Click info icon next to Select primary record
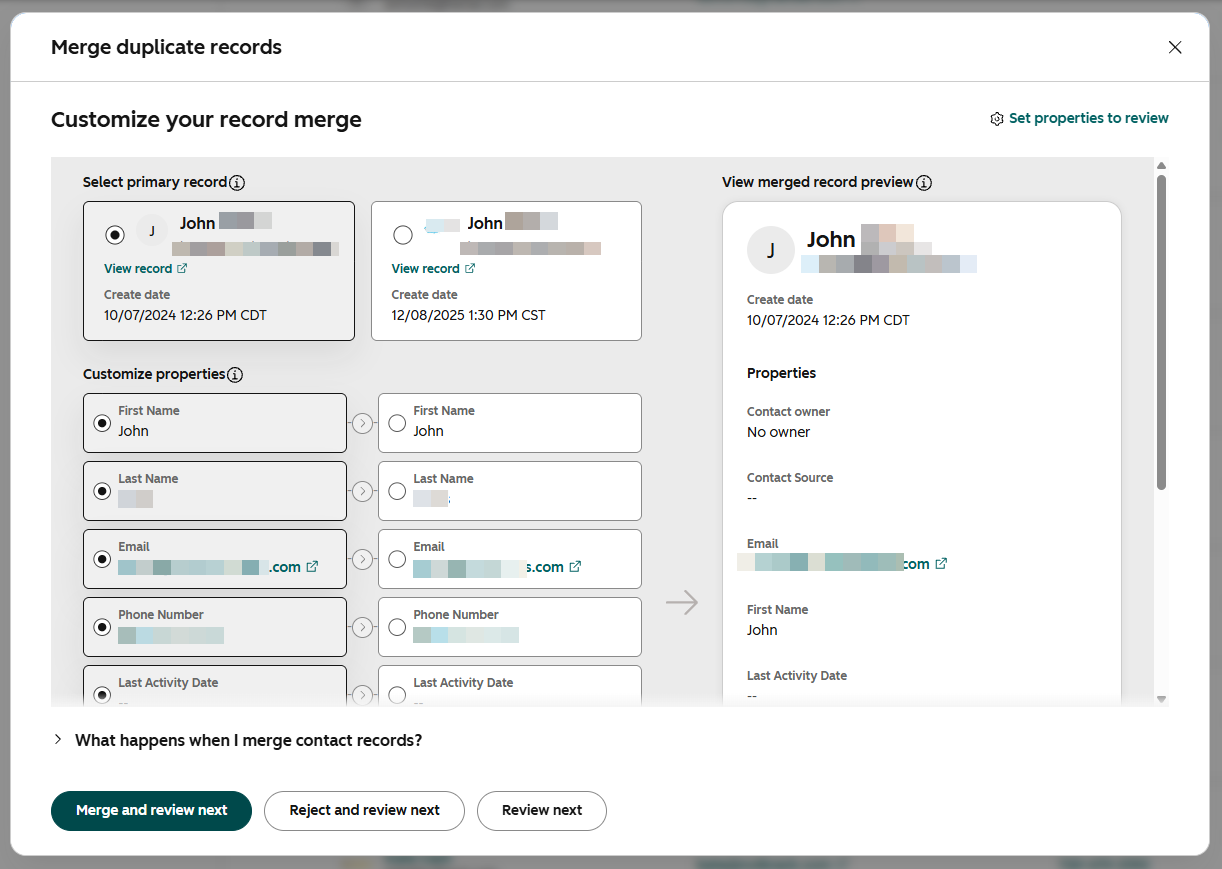The image size is (1222, 869). point(237,183)
